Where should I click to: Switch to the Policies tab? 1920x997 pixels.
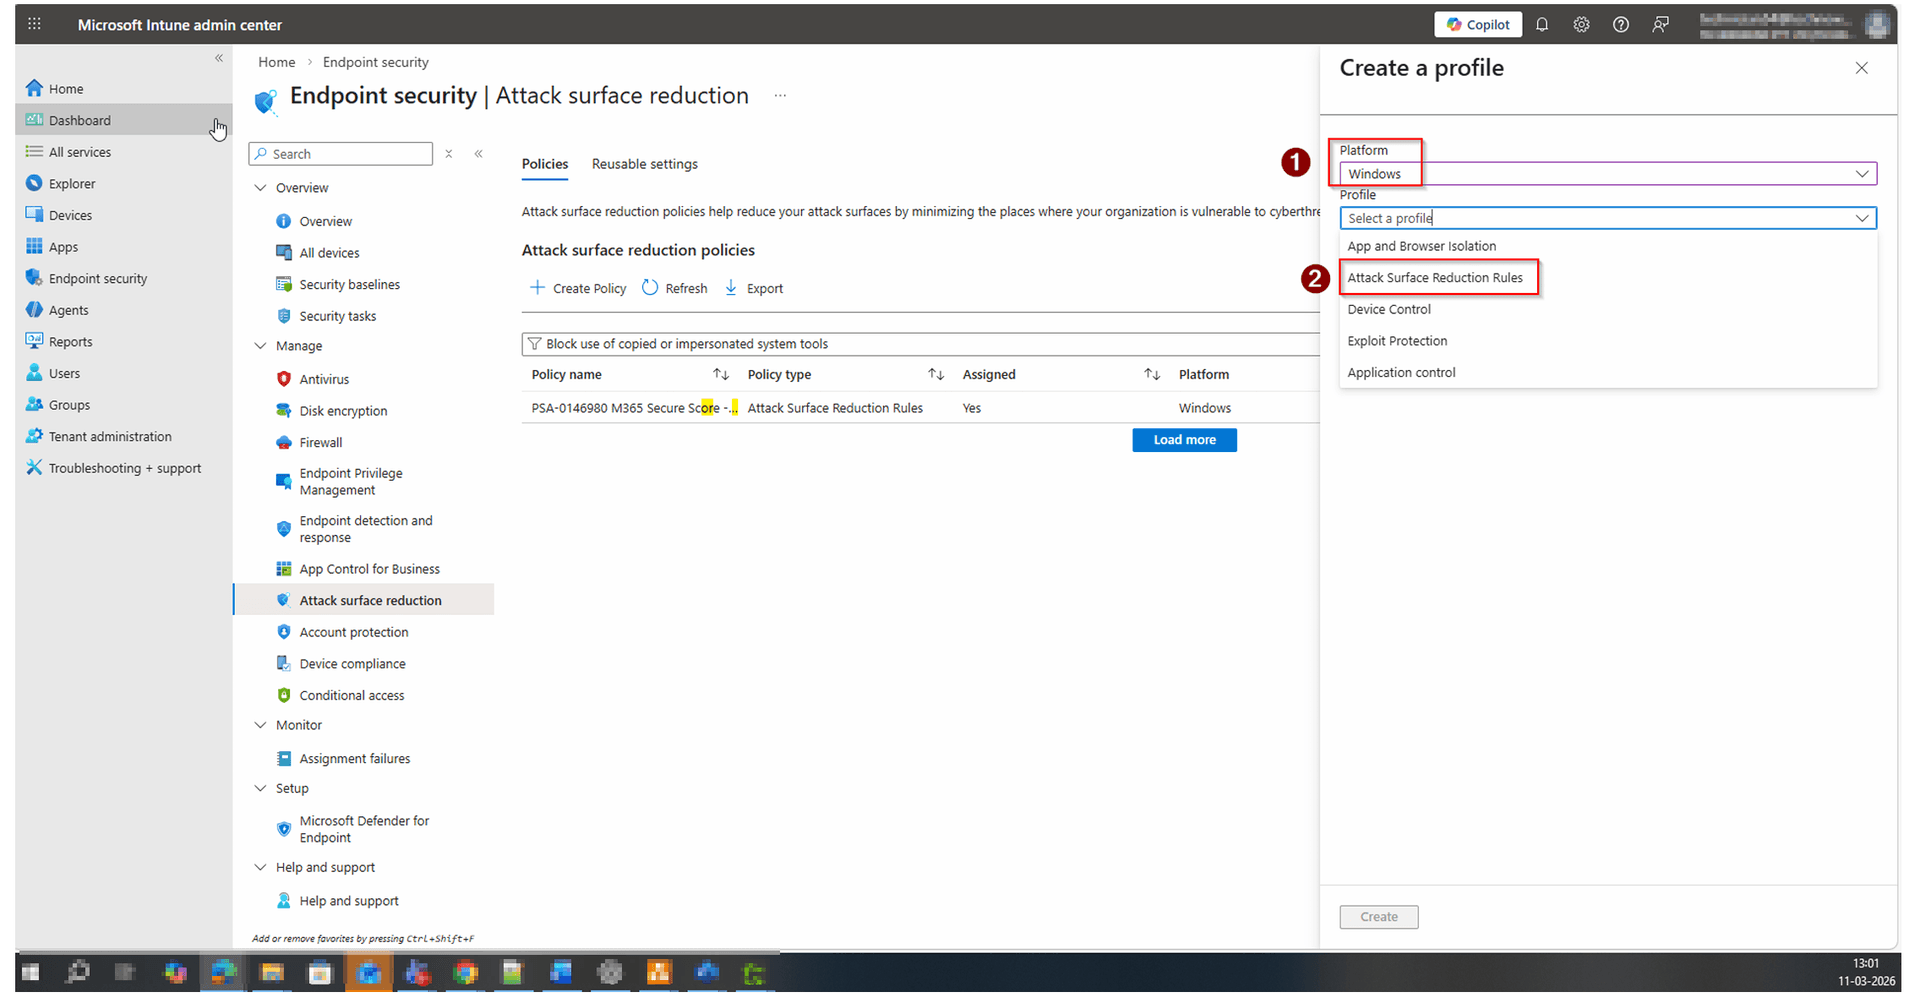[x=545, y=164]
